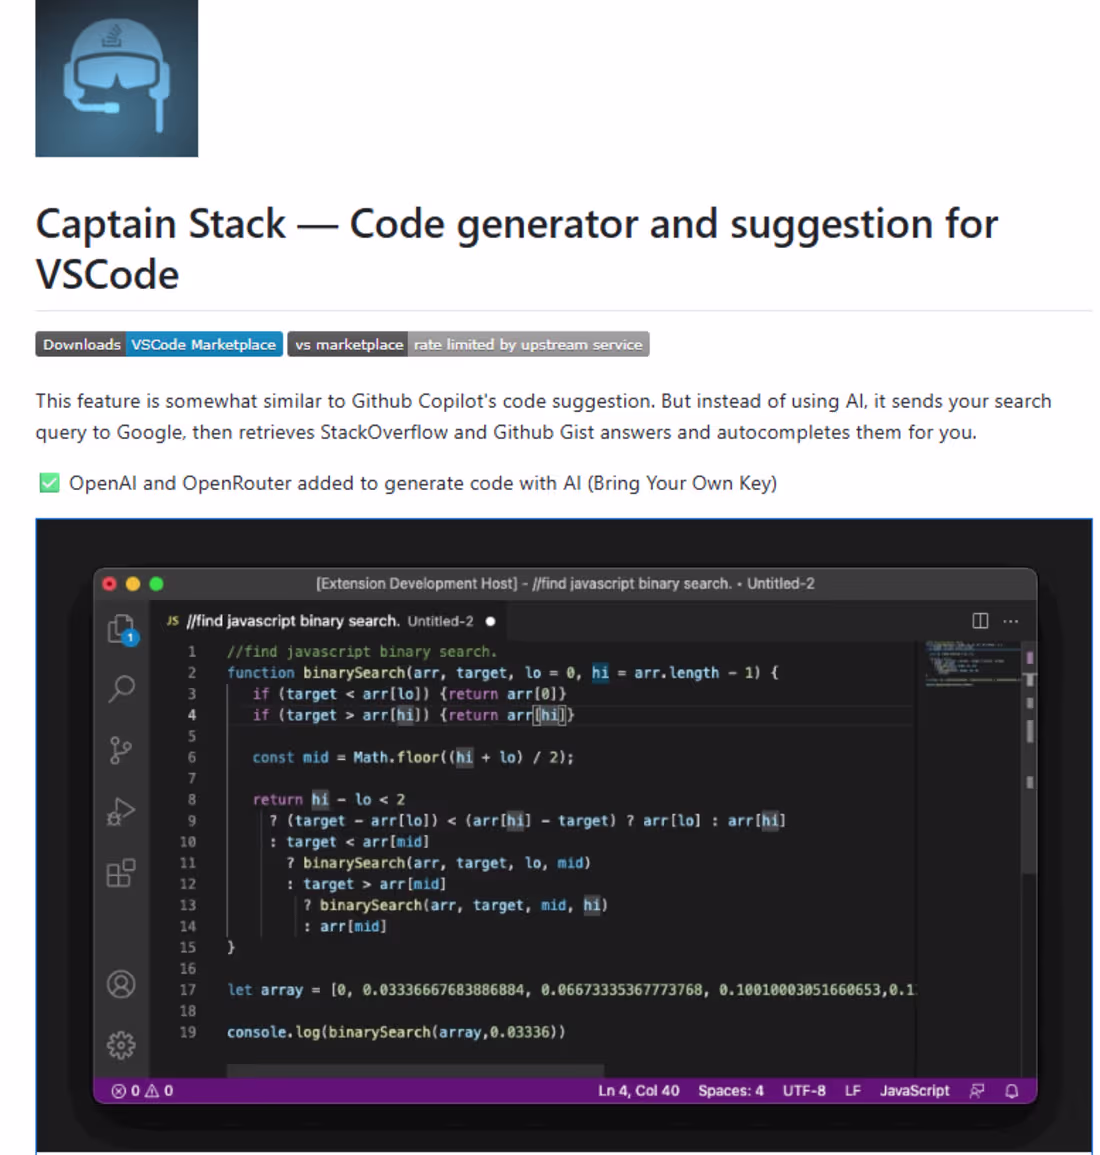Click the unsaved dot on the Untitled-2 tab
This screenshot has height=1155, width=1100.
click(491, 621)
